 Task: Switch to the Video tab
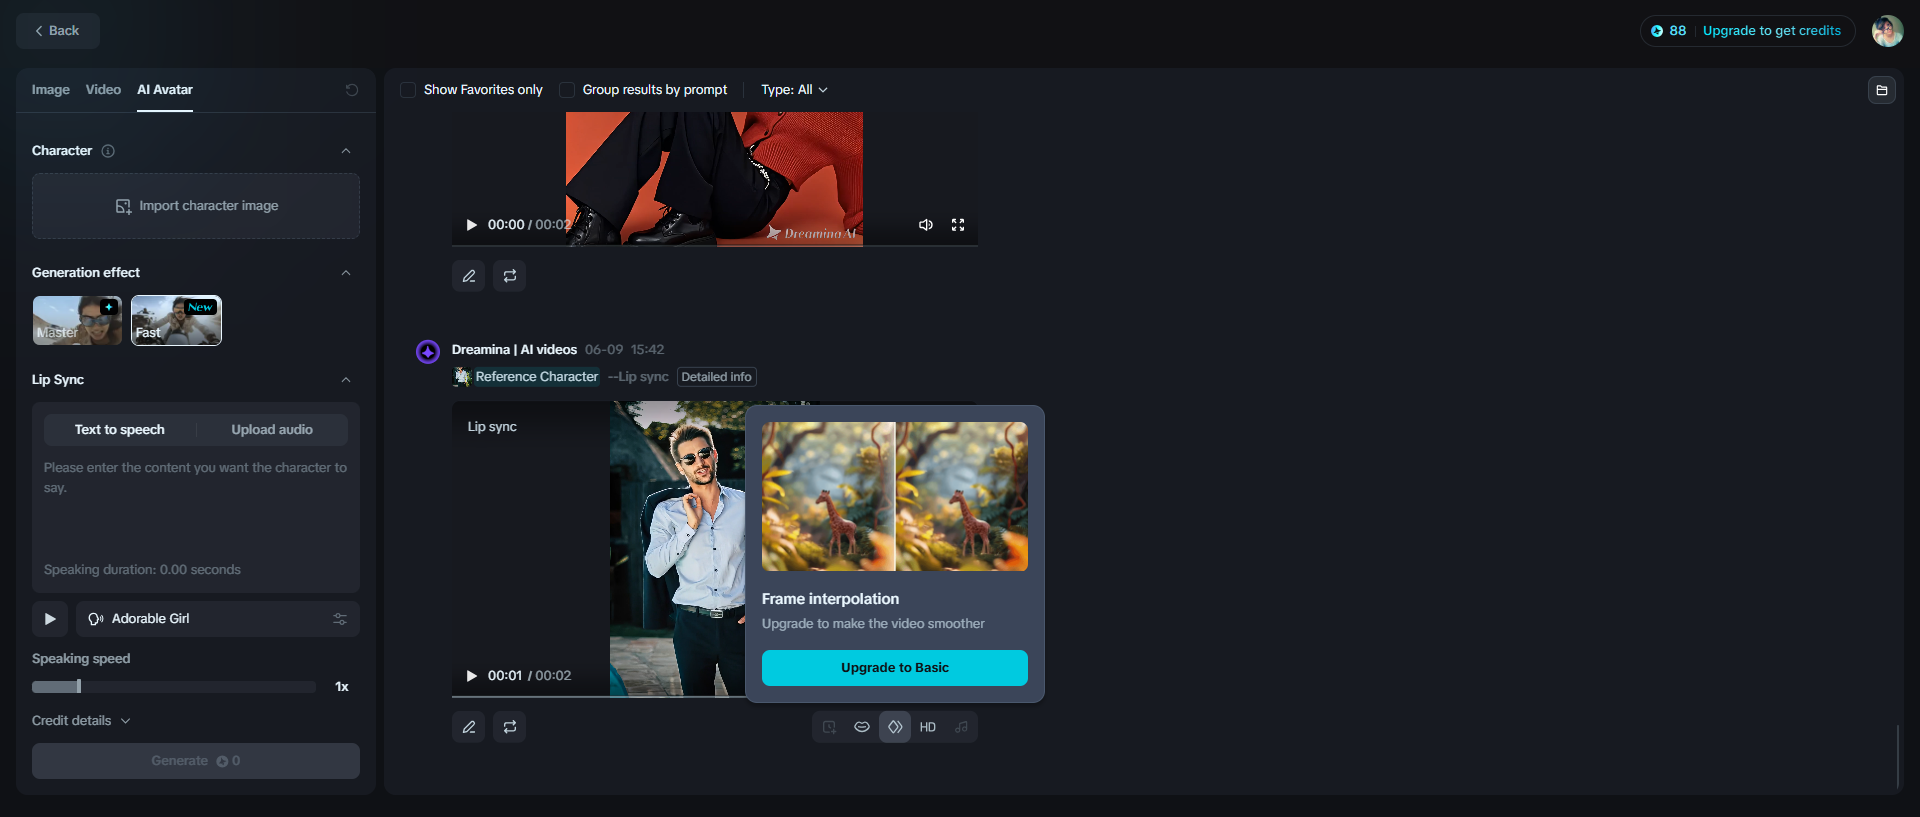coord(103,90)
